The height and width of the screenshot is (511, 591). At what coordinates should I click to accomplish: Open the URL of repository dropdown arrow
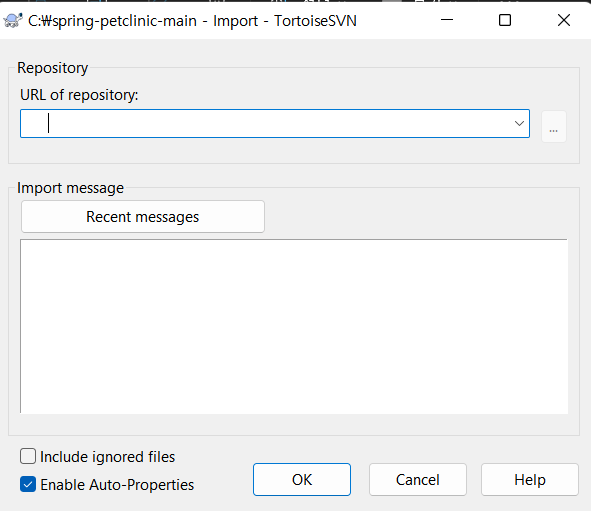pyautogui.click(x=519, y=124)
